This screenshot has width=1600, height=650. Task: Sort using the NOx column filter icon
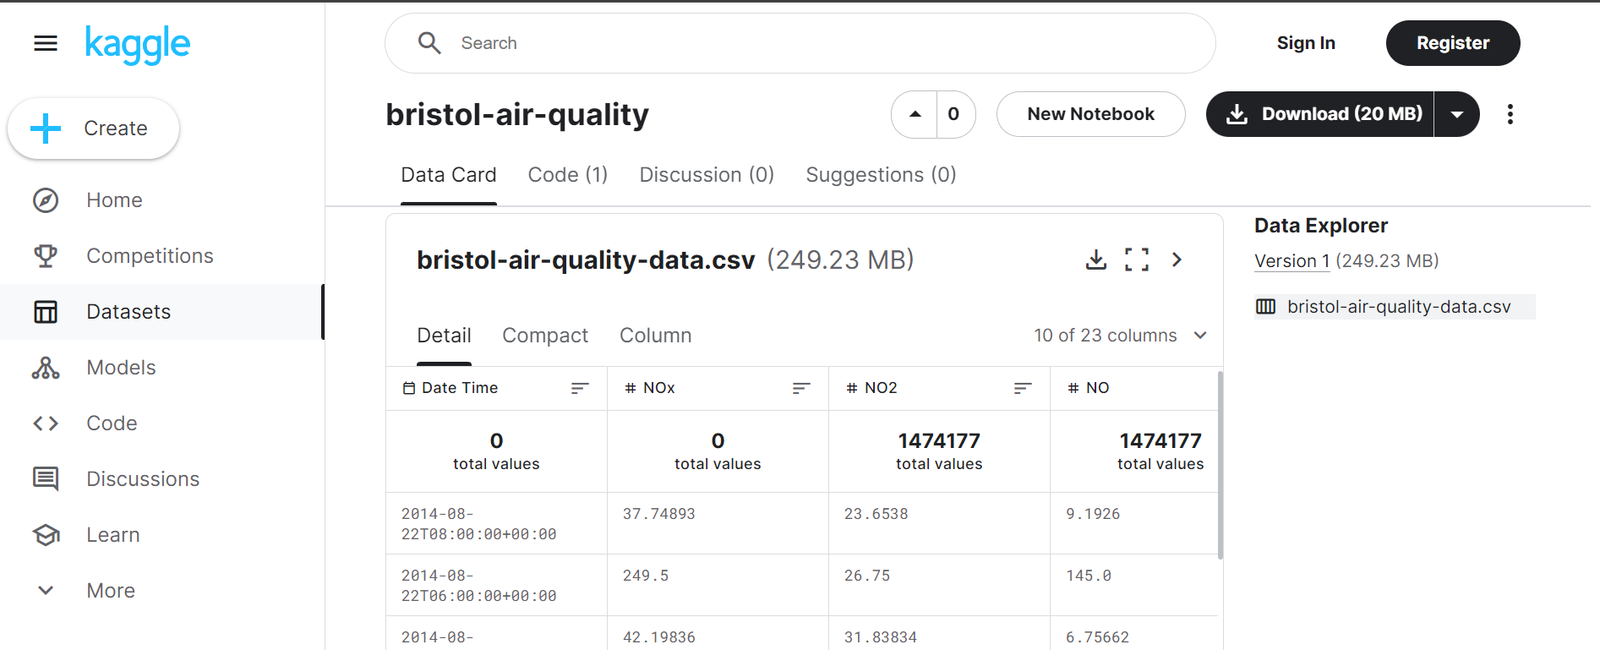801,388
